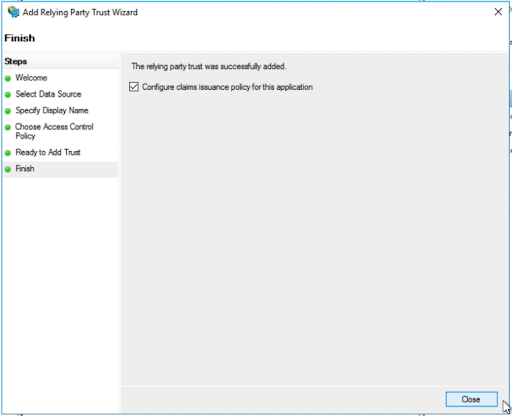Click the Close button
The width and height of the screenshot is (512, 416).
click(x=471, y=399)
